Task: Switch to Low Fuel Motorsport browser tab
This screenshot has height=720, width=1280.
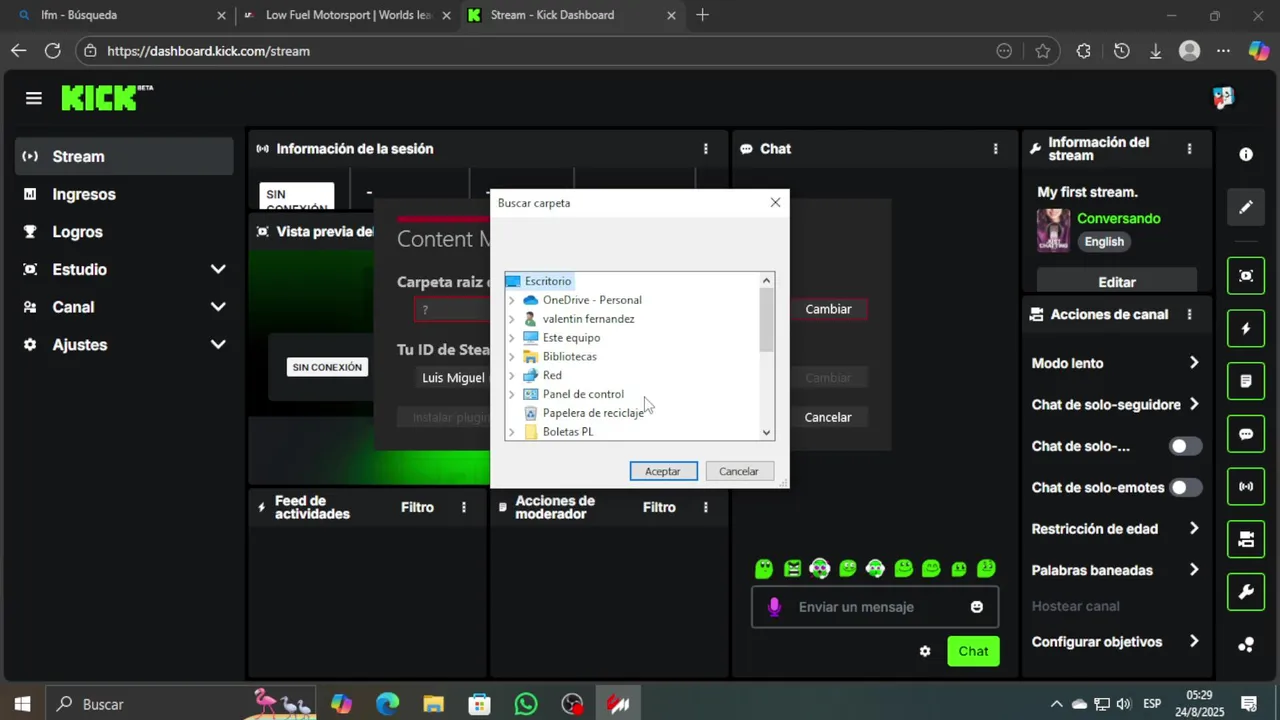Action: [348, 15]
